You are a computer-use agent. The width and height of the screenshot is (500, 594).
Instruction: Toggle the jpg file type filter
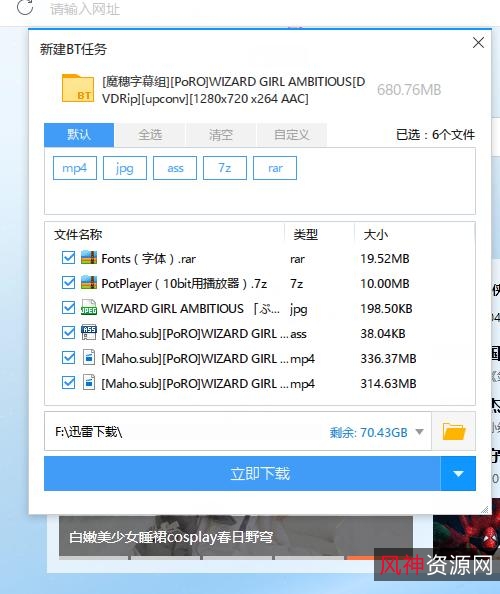[x=125, y=168]
